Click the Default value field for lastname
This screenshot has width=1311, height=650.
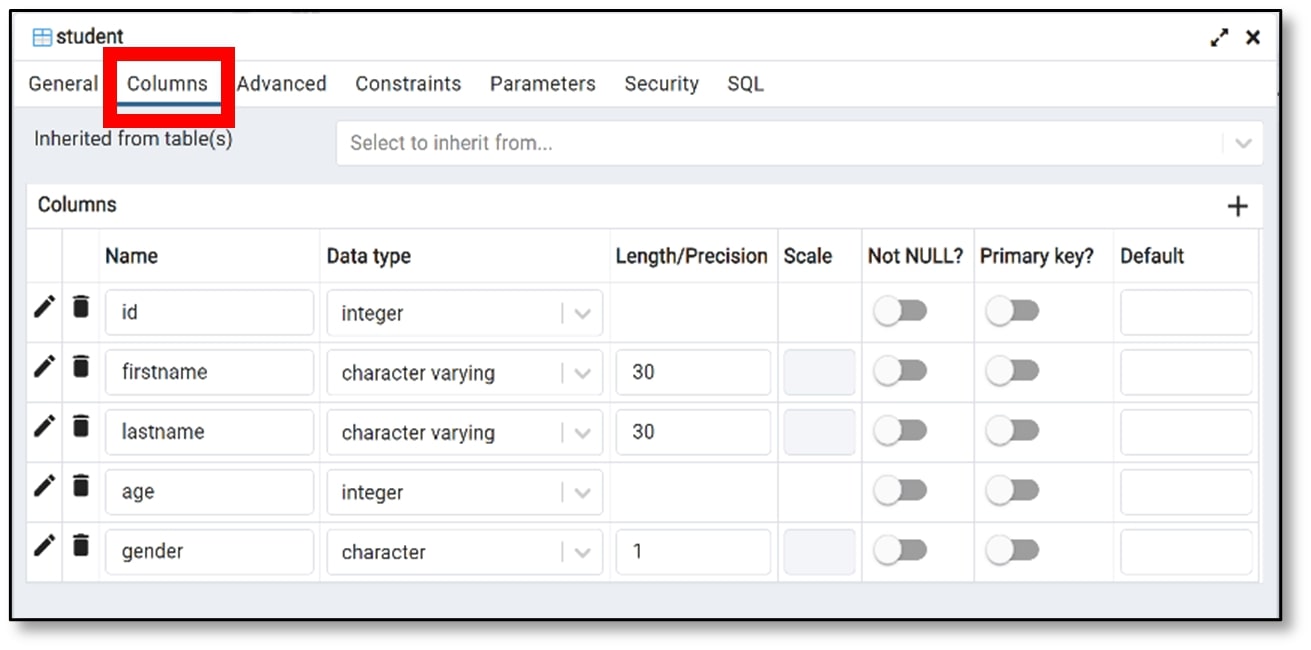[1186, 432]
